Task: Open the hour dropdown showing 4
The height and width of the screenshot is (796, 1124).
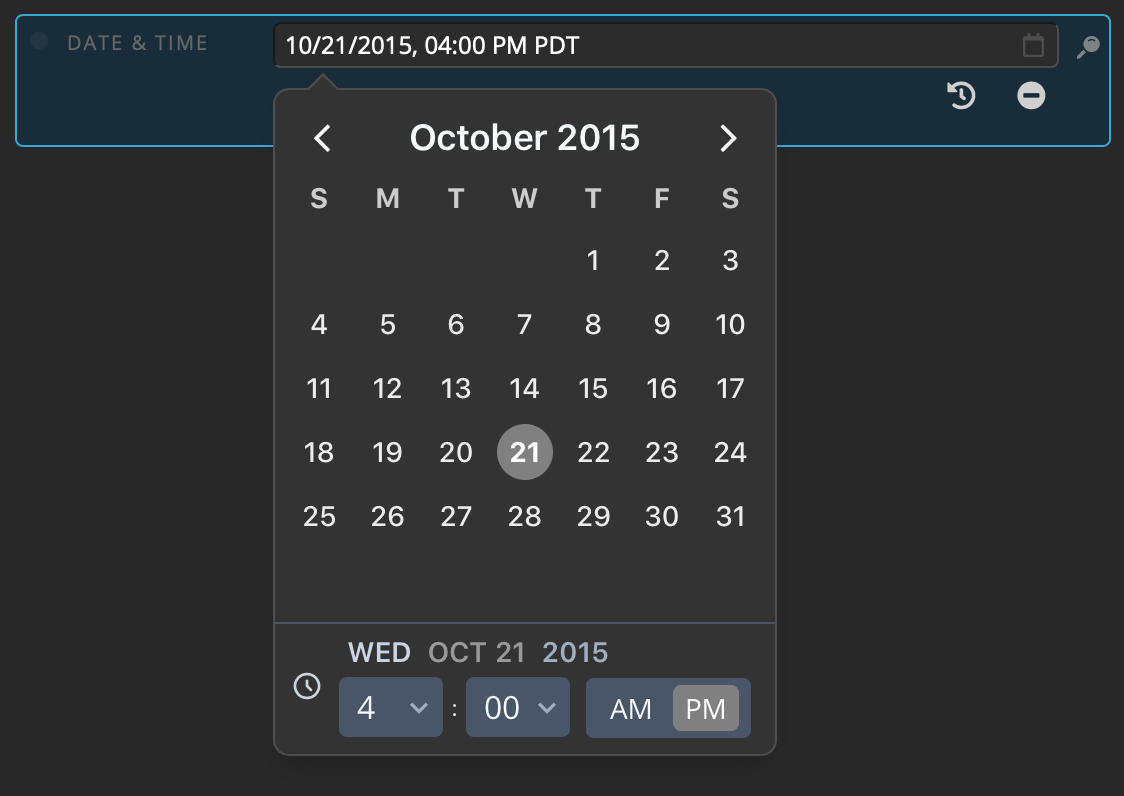Action: [391, 707]
